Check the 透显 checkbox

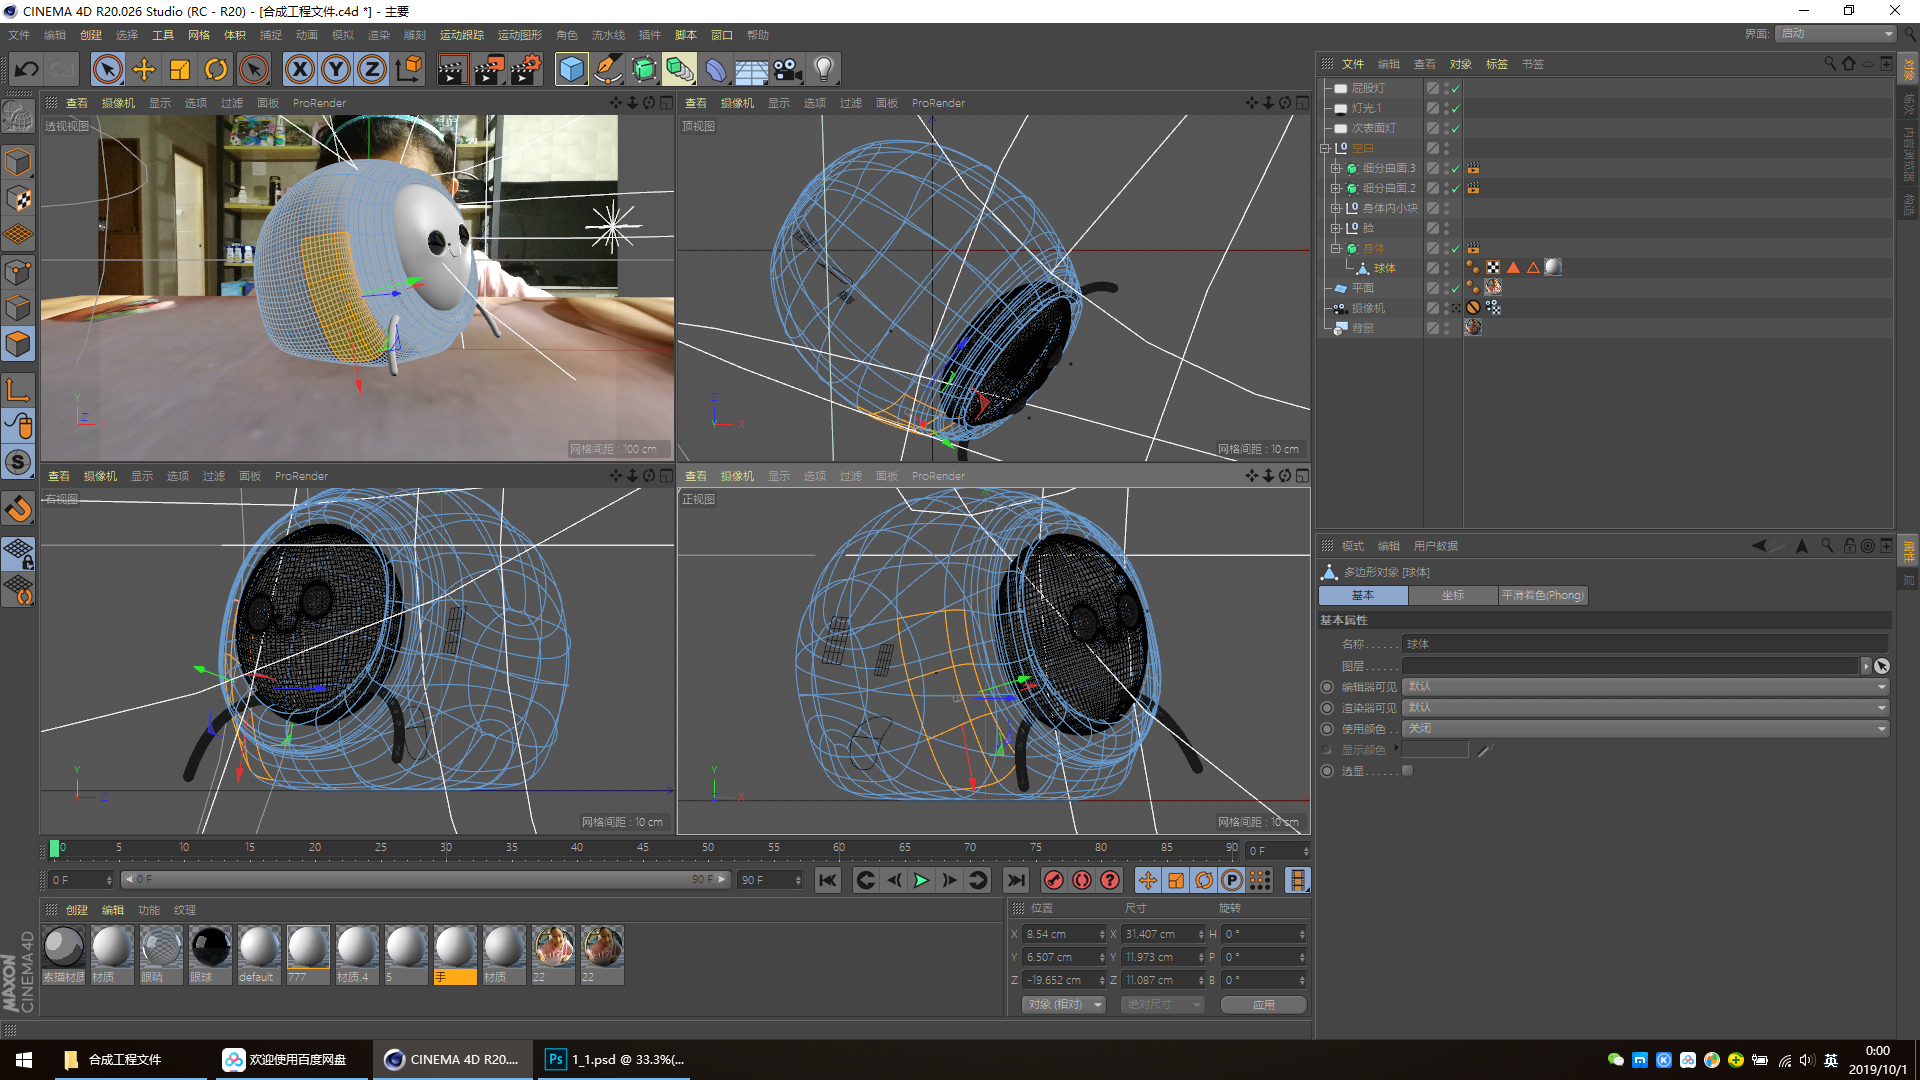[1408, 771]
